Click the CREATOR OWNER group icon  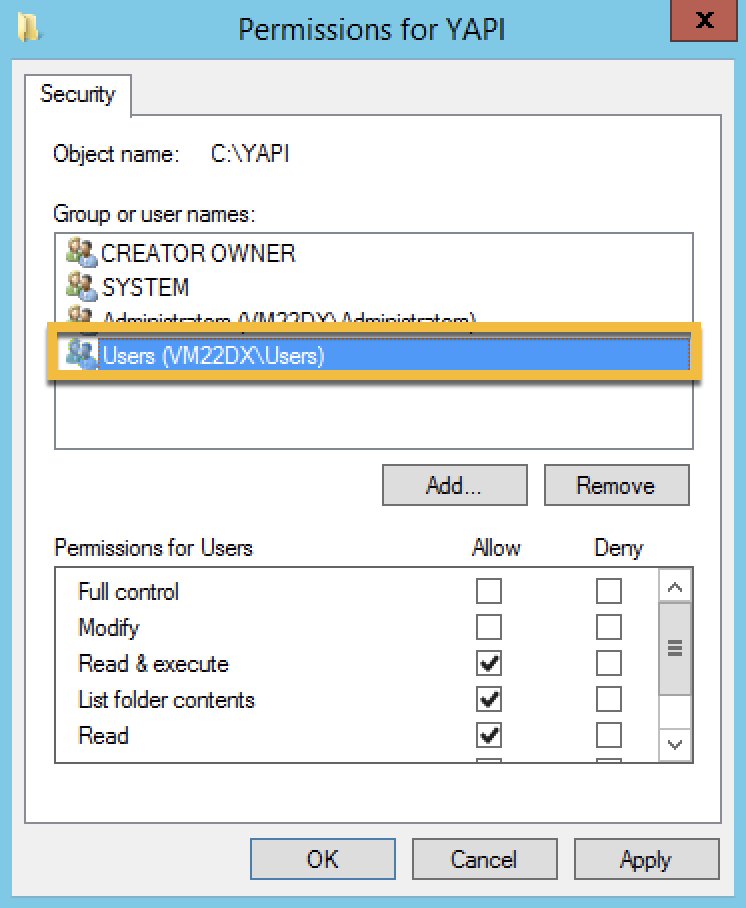tap(81, 252)
